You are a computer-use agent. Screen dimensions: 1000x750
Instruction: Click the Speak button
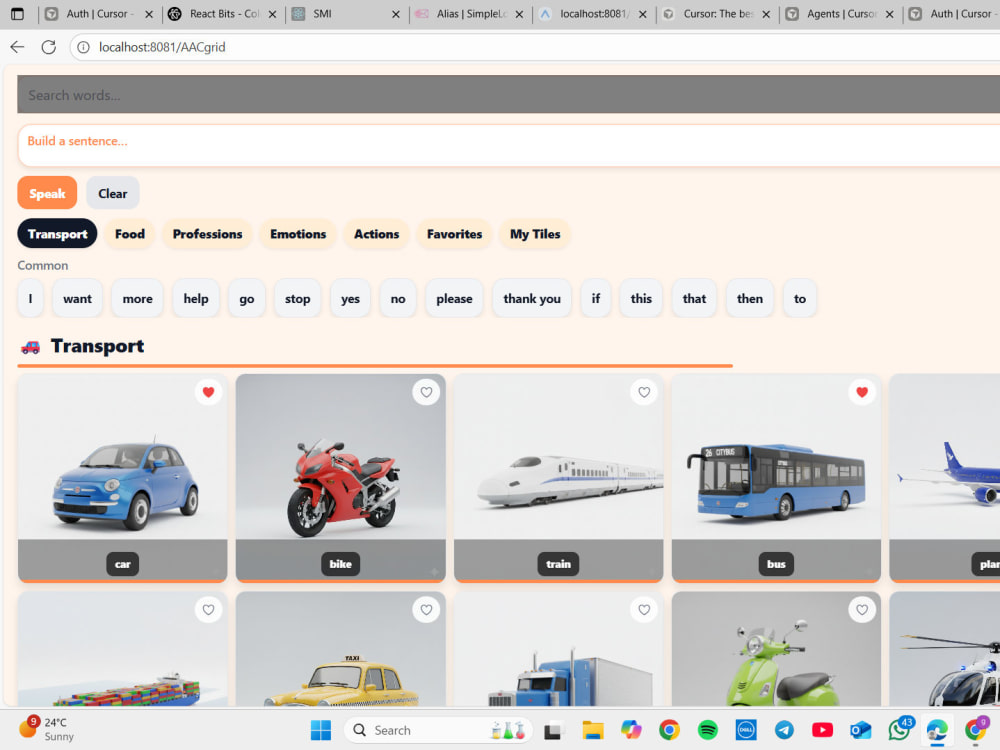47,193
